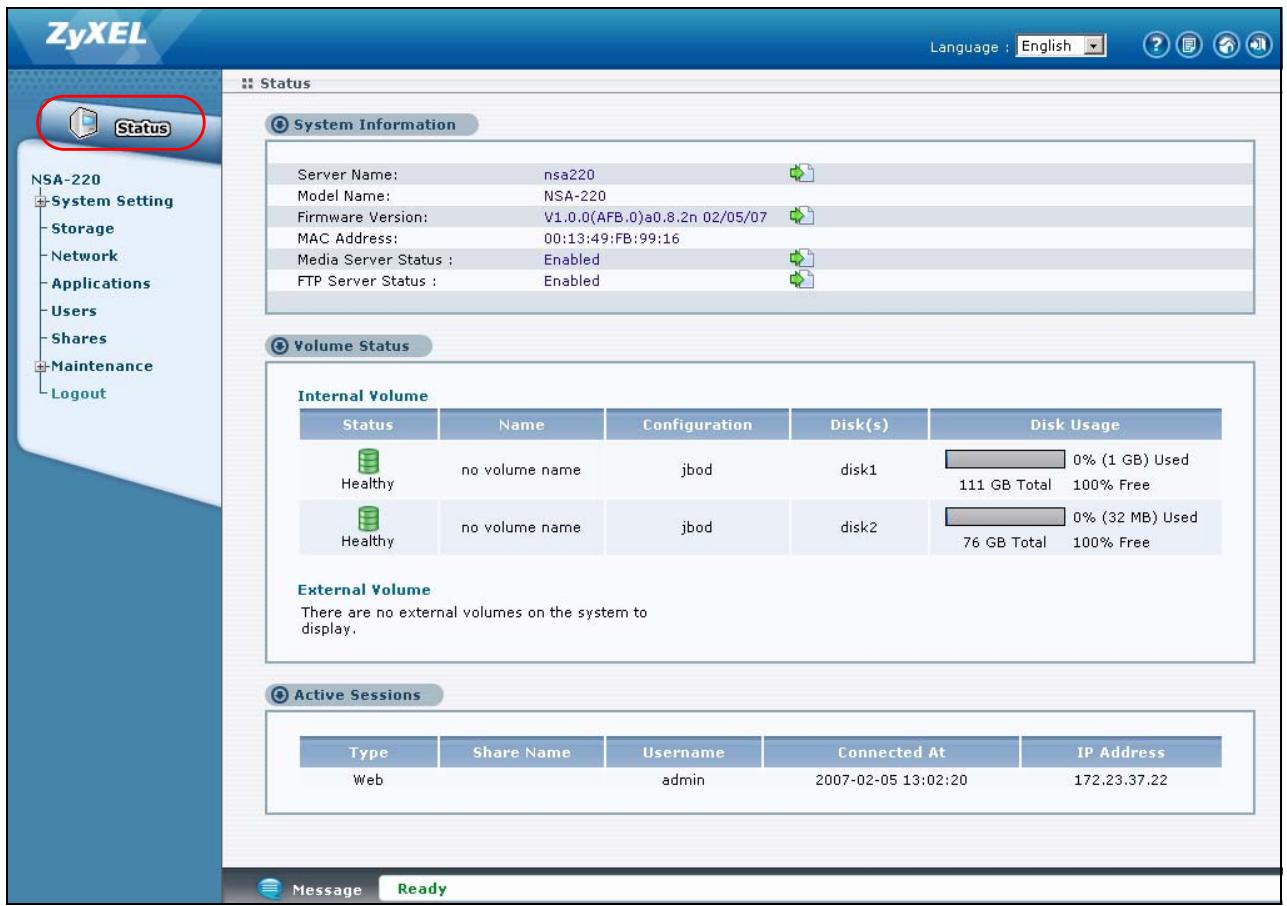Click the MAC address 00:13:49:FB:99:16
Image resolution: width=1287 pixels, height=906 pixels.
[x=611, y=238]
